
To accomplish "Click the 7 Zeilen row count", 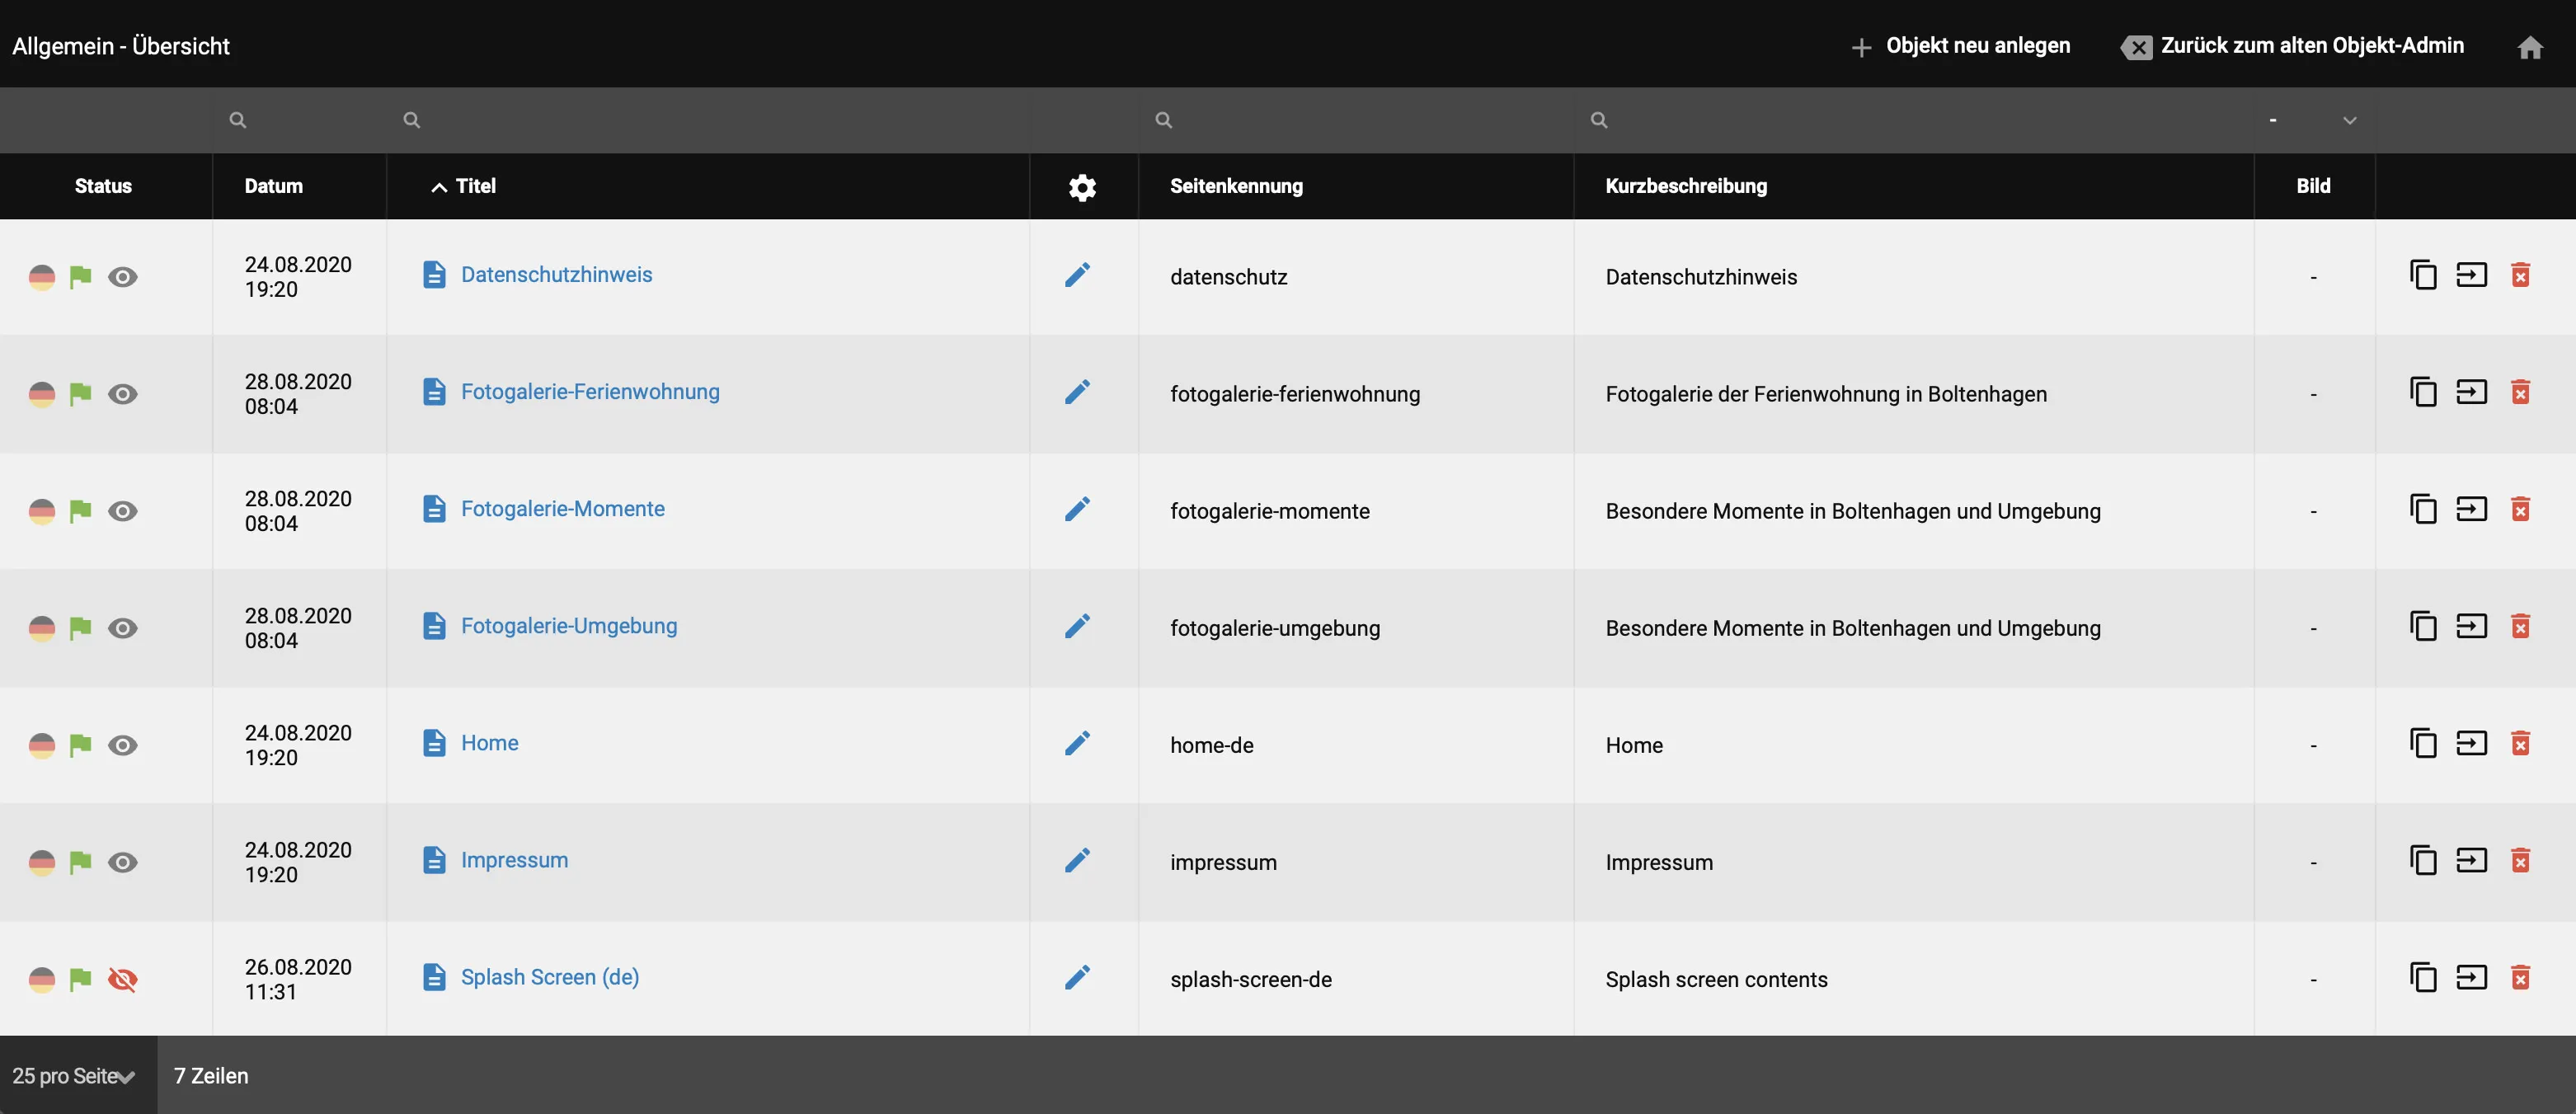I will point(211,1076).
